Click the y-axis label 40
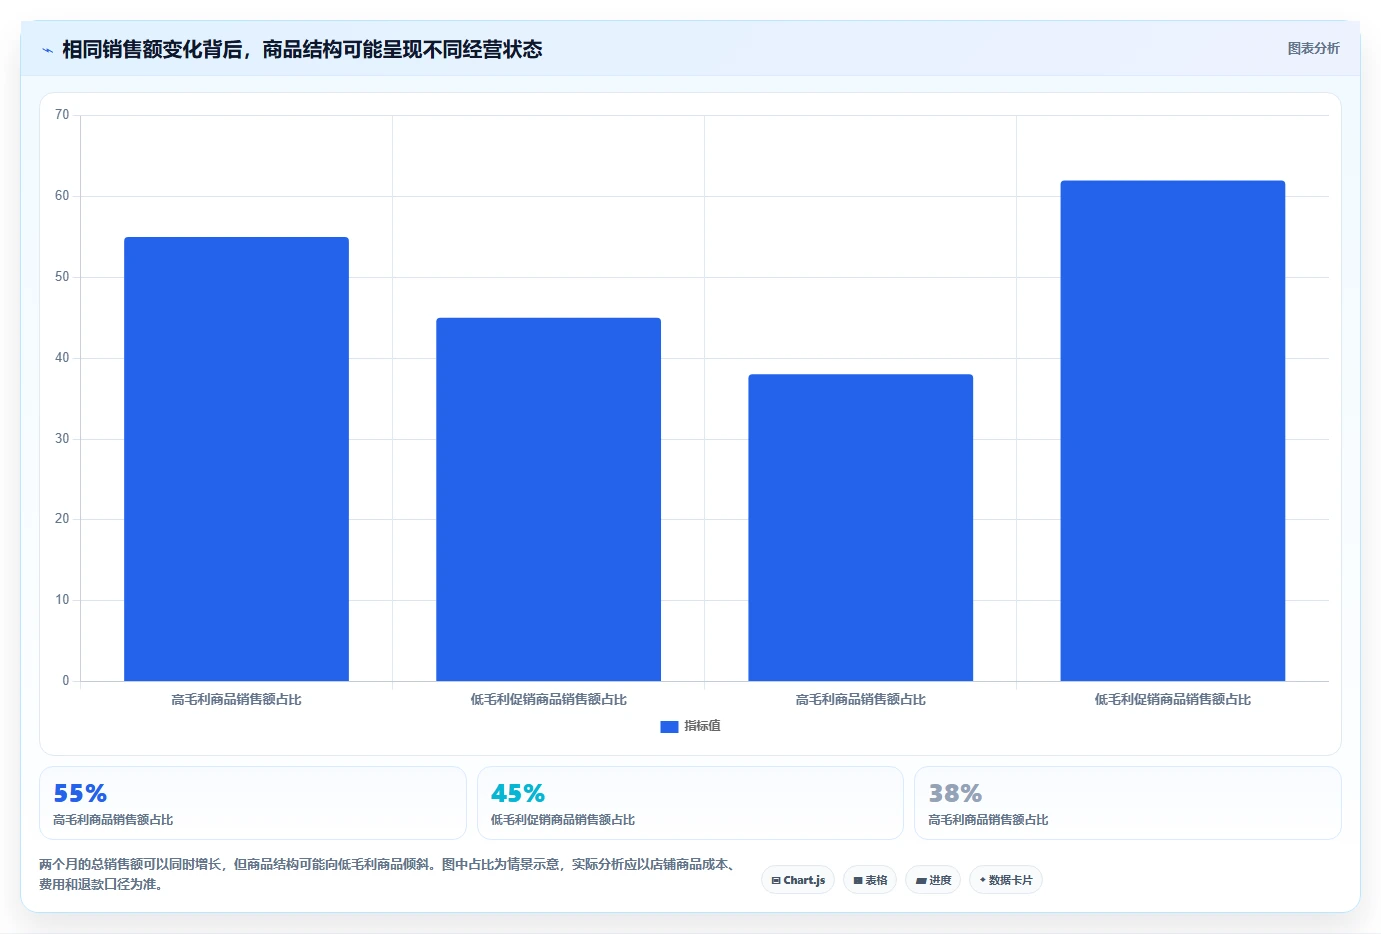This screenshot has width=1381, height=934. [62, 358]
